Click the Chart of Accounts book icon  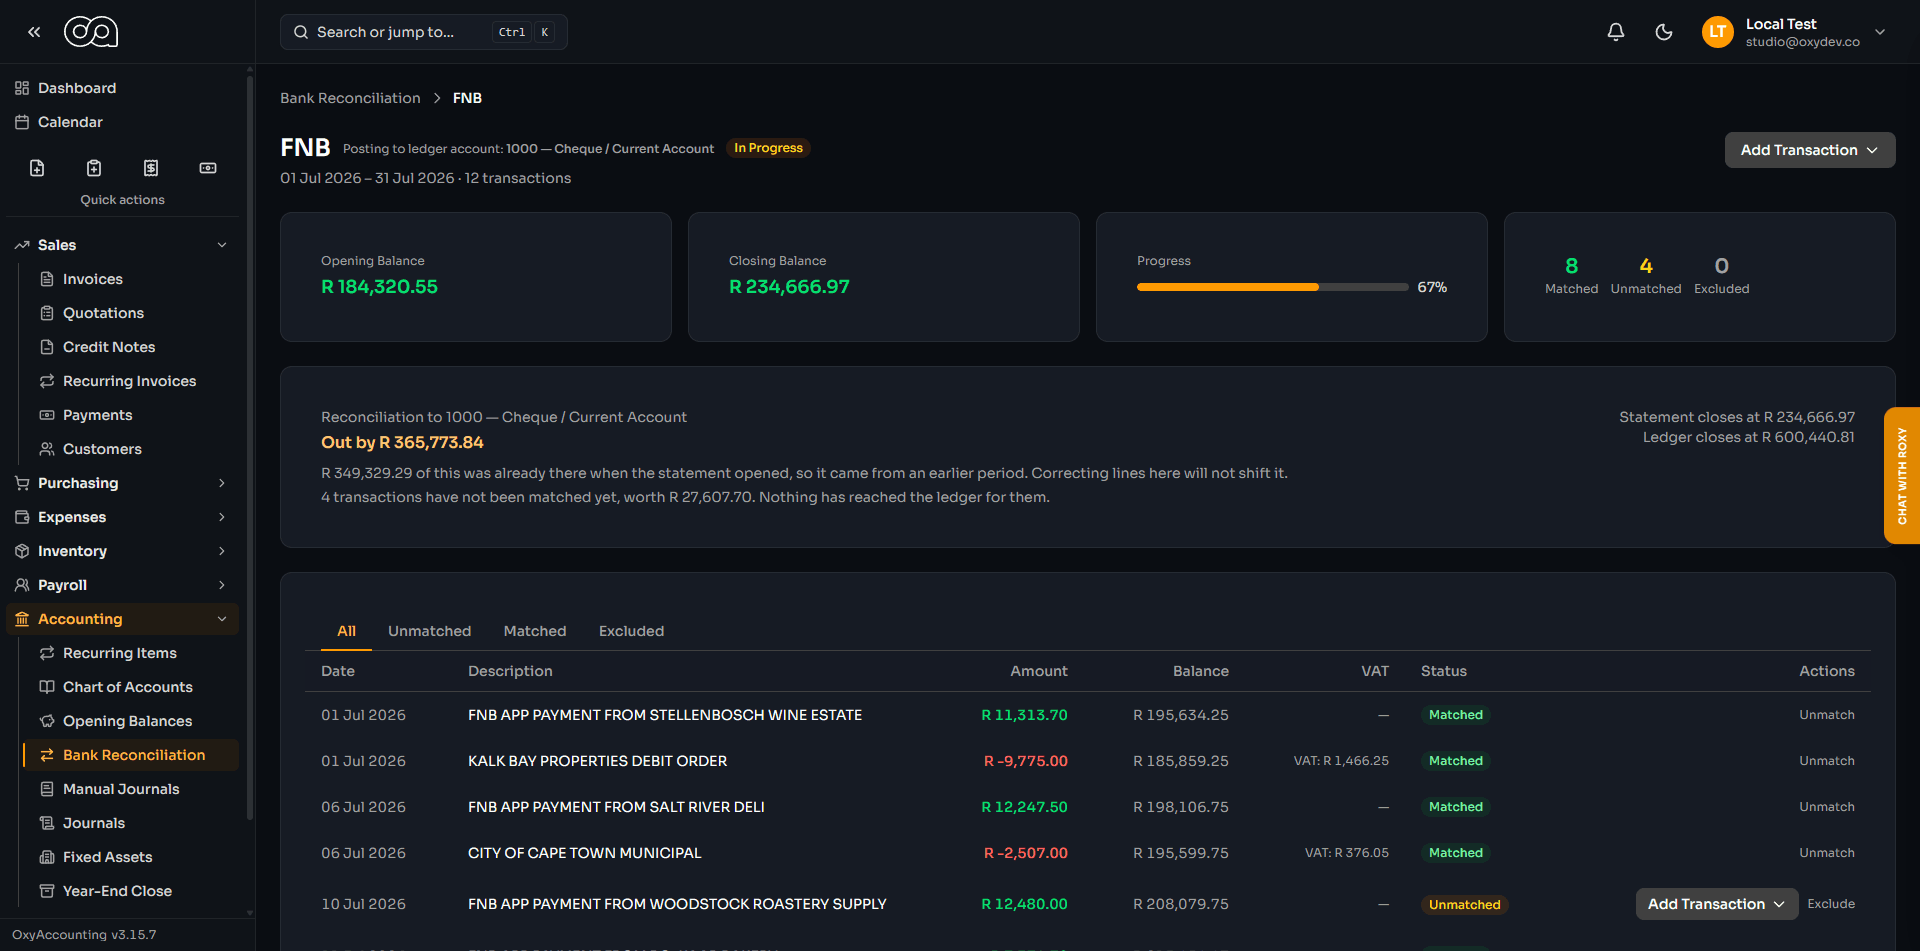[47, 687]
